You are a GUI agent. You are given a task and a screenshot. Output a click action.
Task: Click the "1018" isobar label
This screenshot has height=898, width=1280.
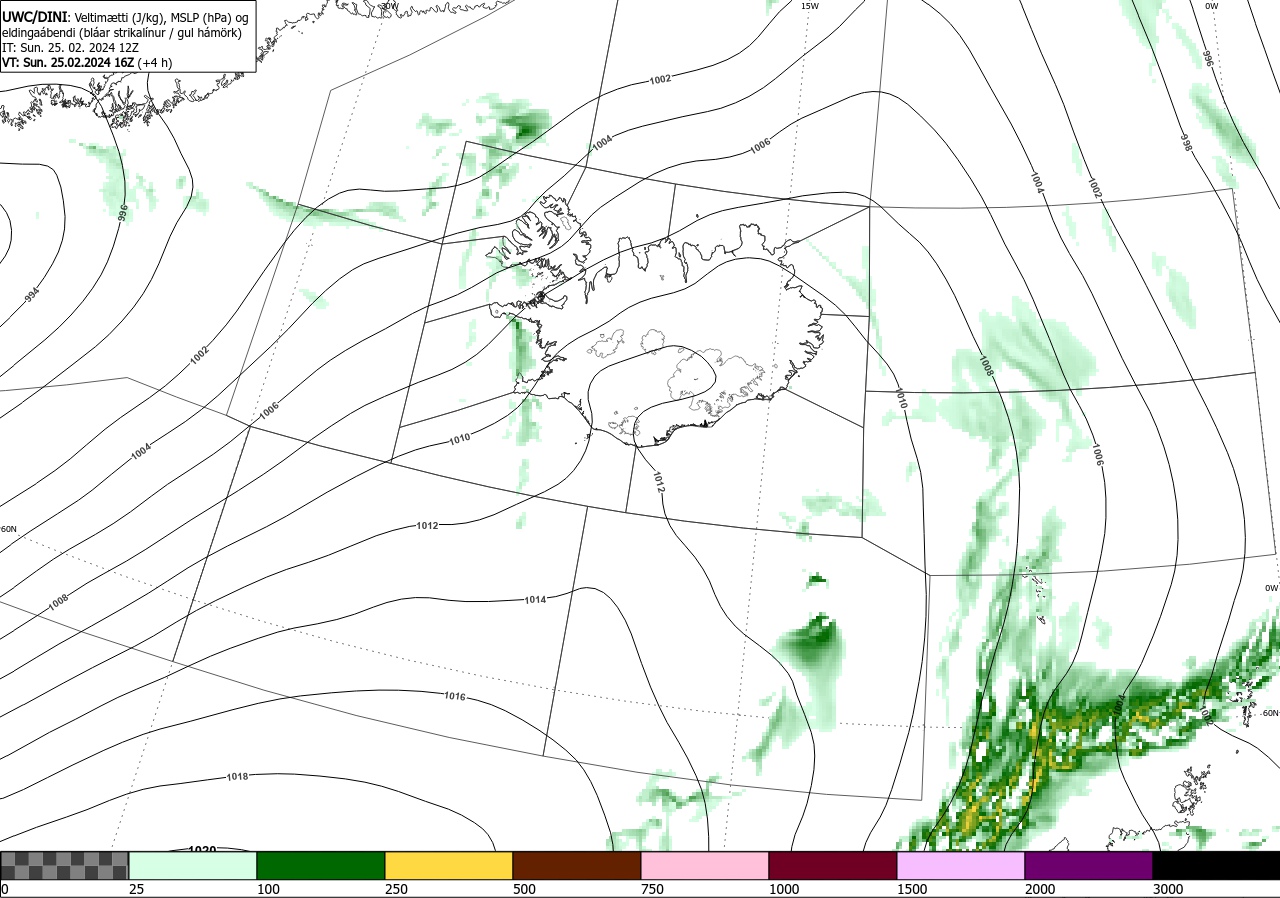[x=237, y=776]
